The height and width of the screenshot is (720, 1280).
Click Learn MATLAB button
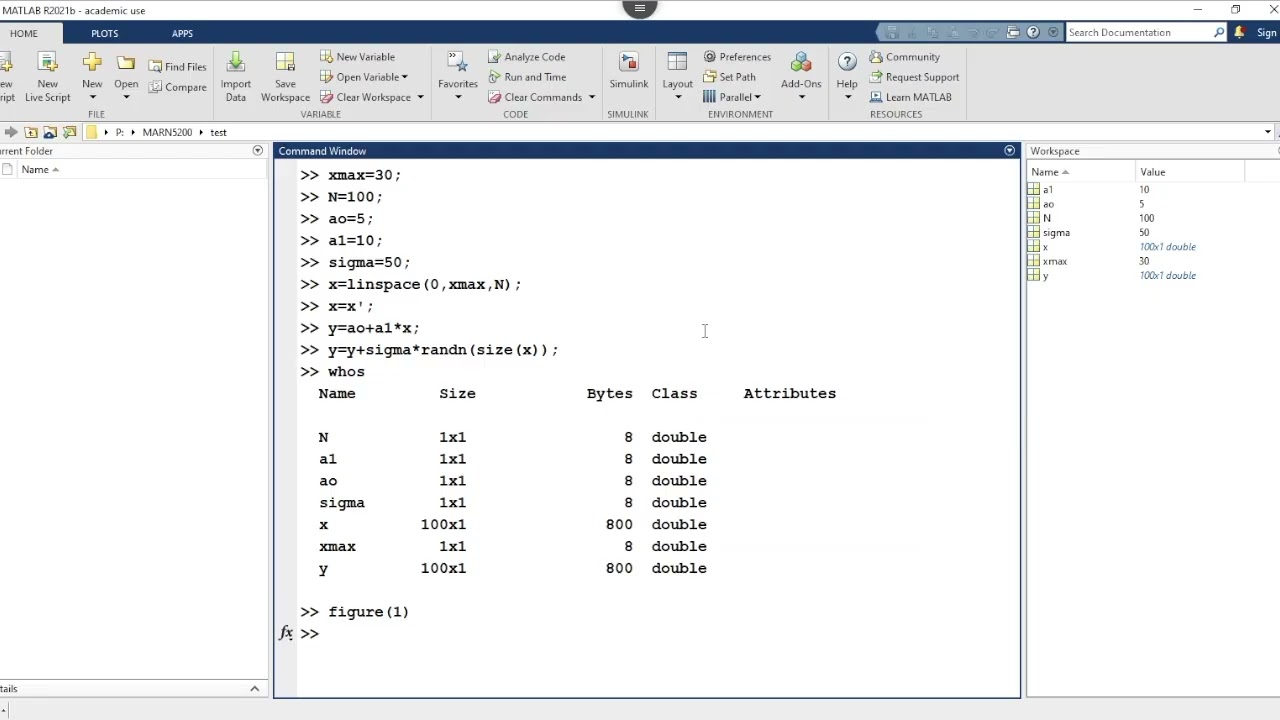pos(911,97)
